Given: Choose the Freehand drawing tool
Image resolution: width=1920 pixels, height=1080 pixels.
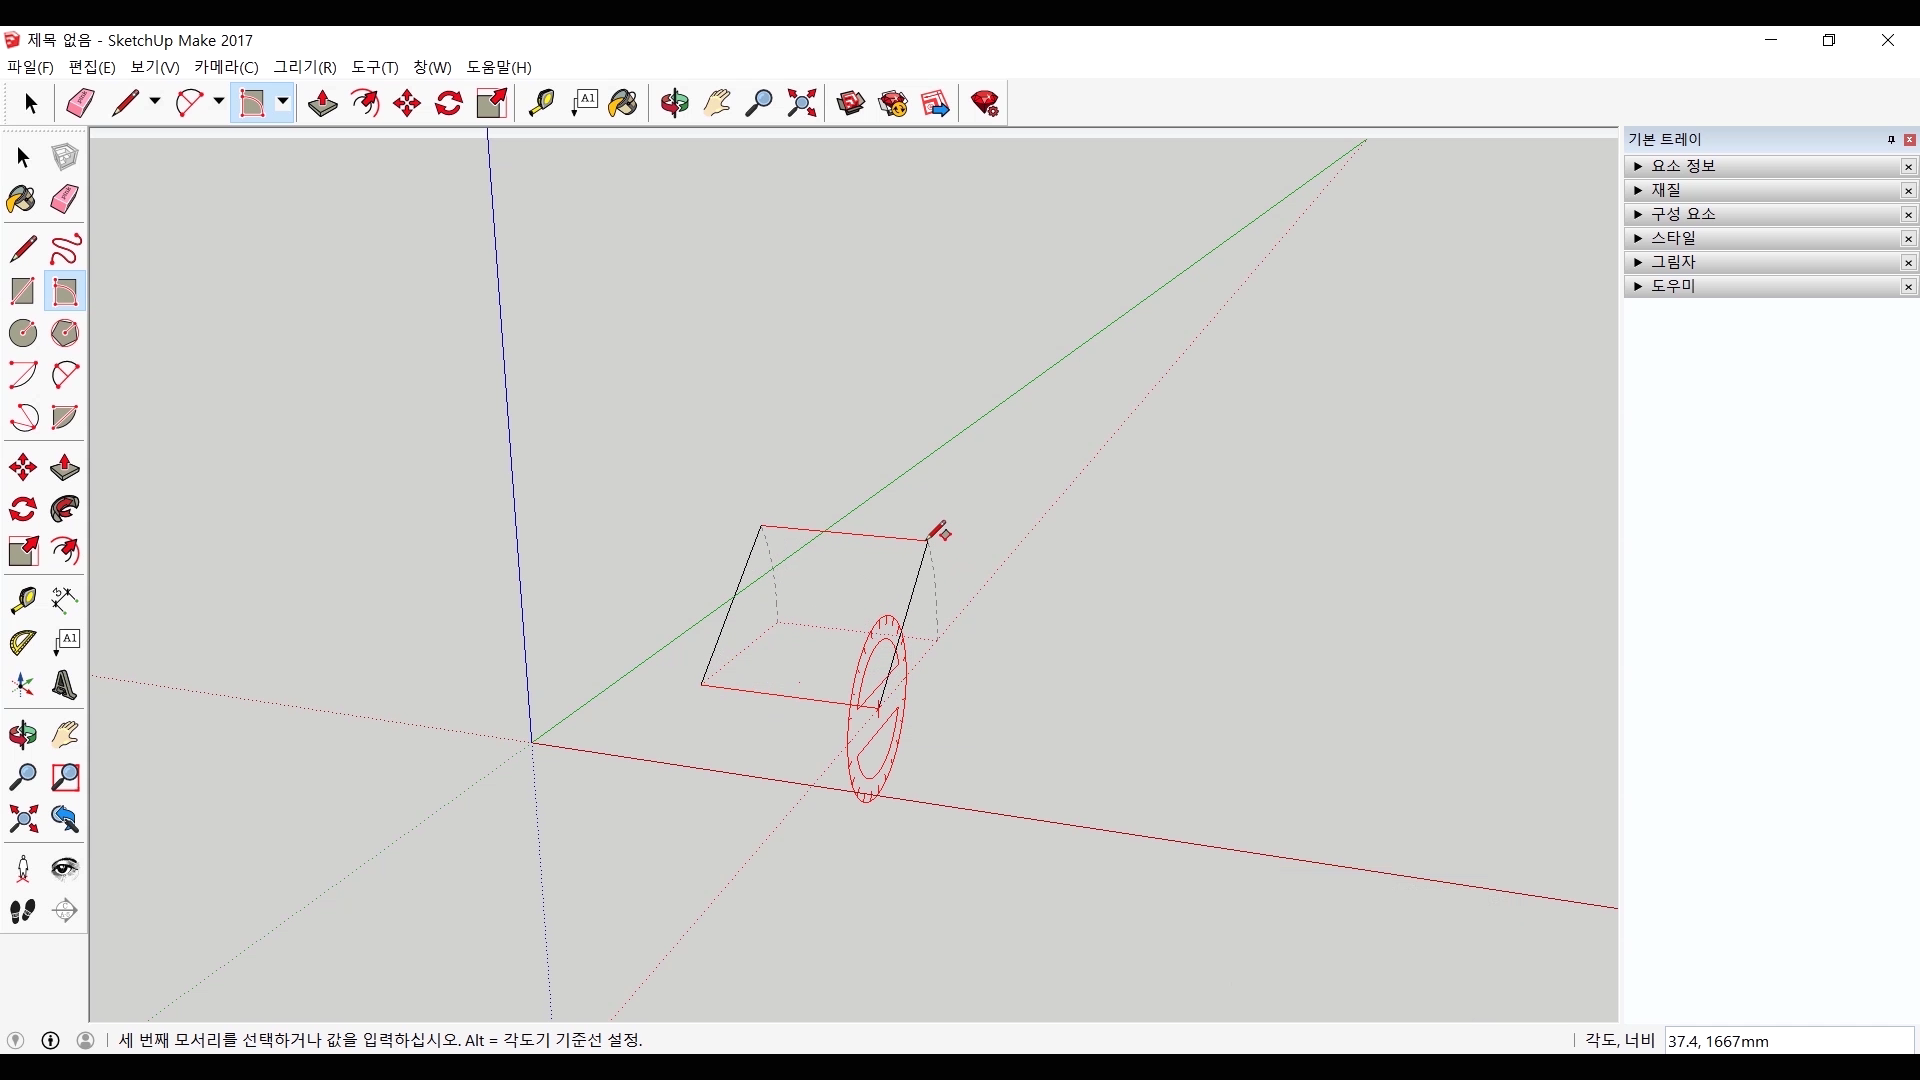Looking at the screenshot, I should pos(65,249).
